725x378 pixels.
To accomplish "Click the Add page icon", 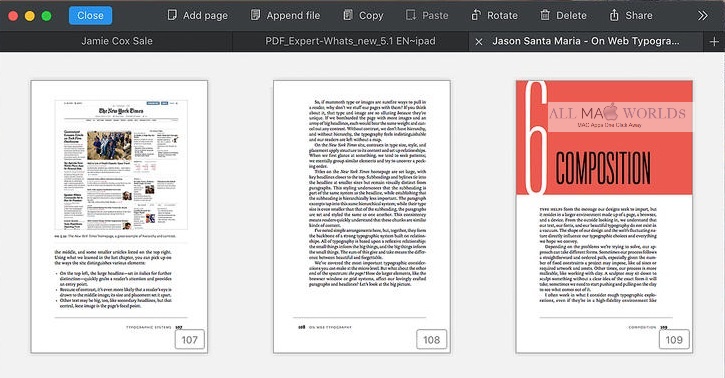I will click(172, 15).
